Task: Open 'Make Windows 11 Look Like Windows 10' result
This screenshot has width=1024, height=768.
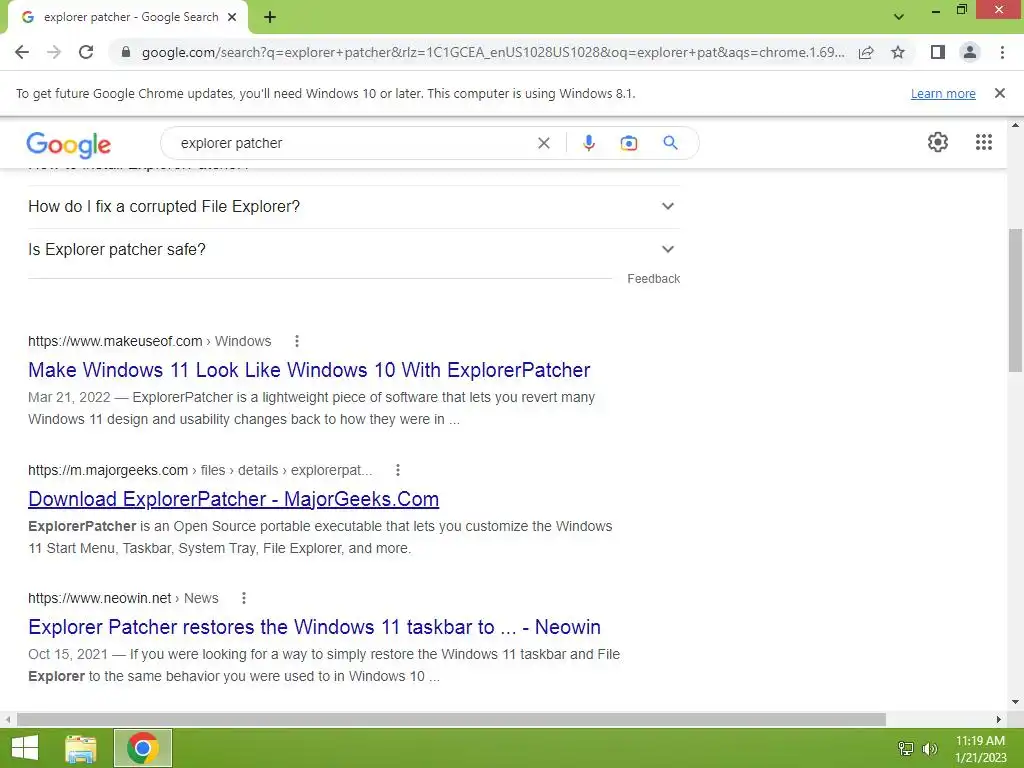Action: click(x=309, y=370)
